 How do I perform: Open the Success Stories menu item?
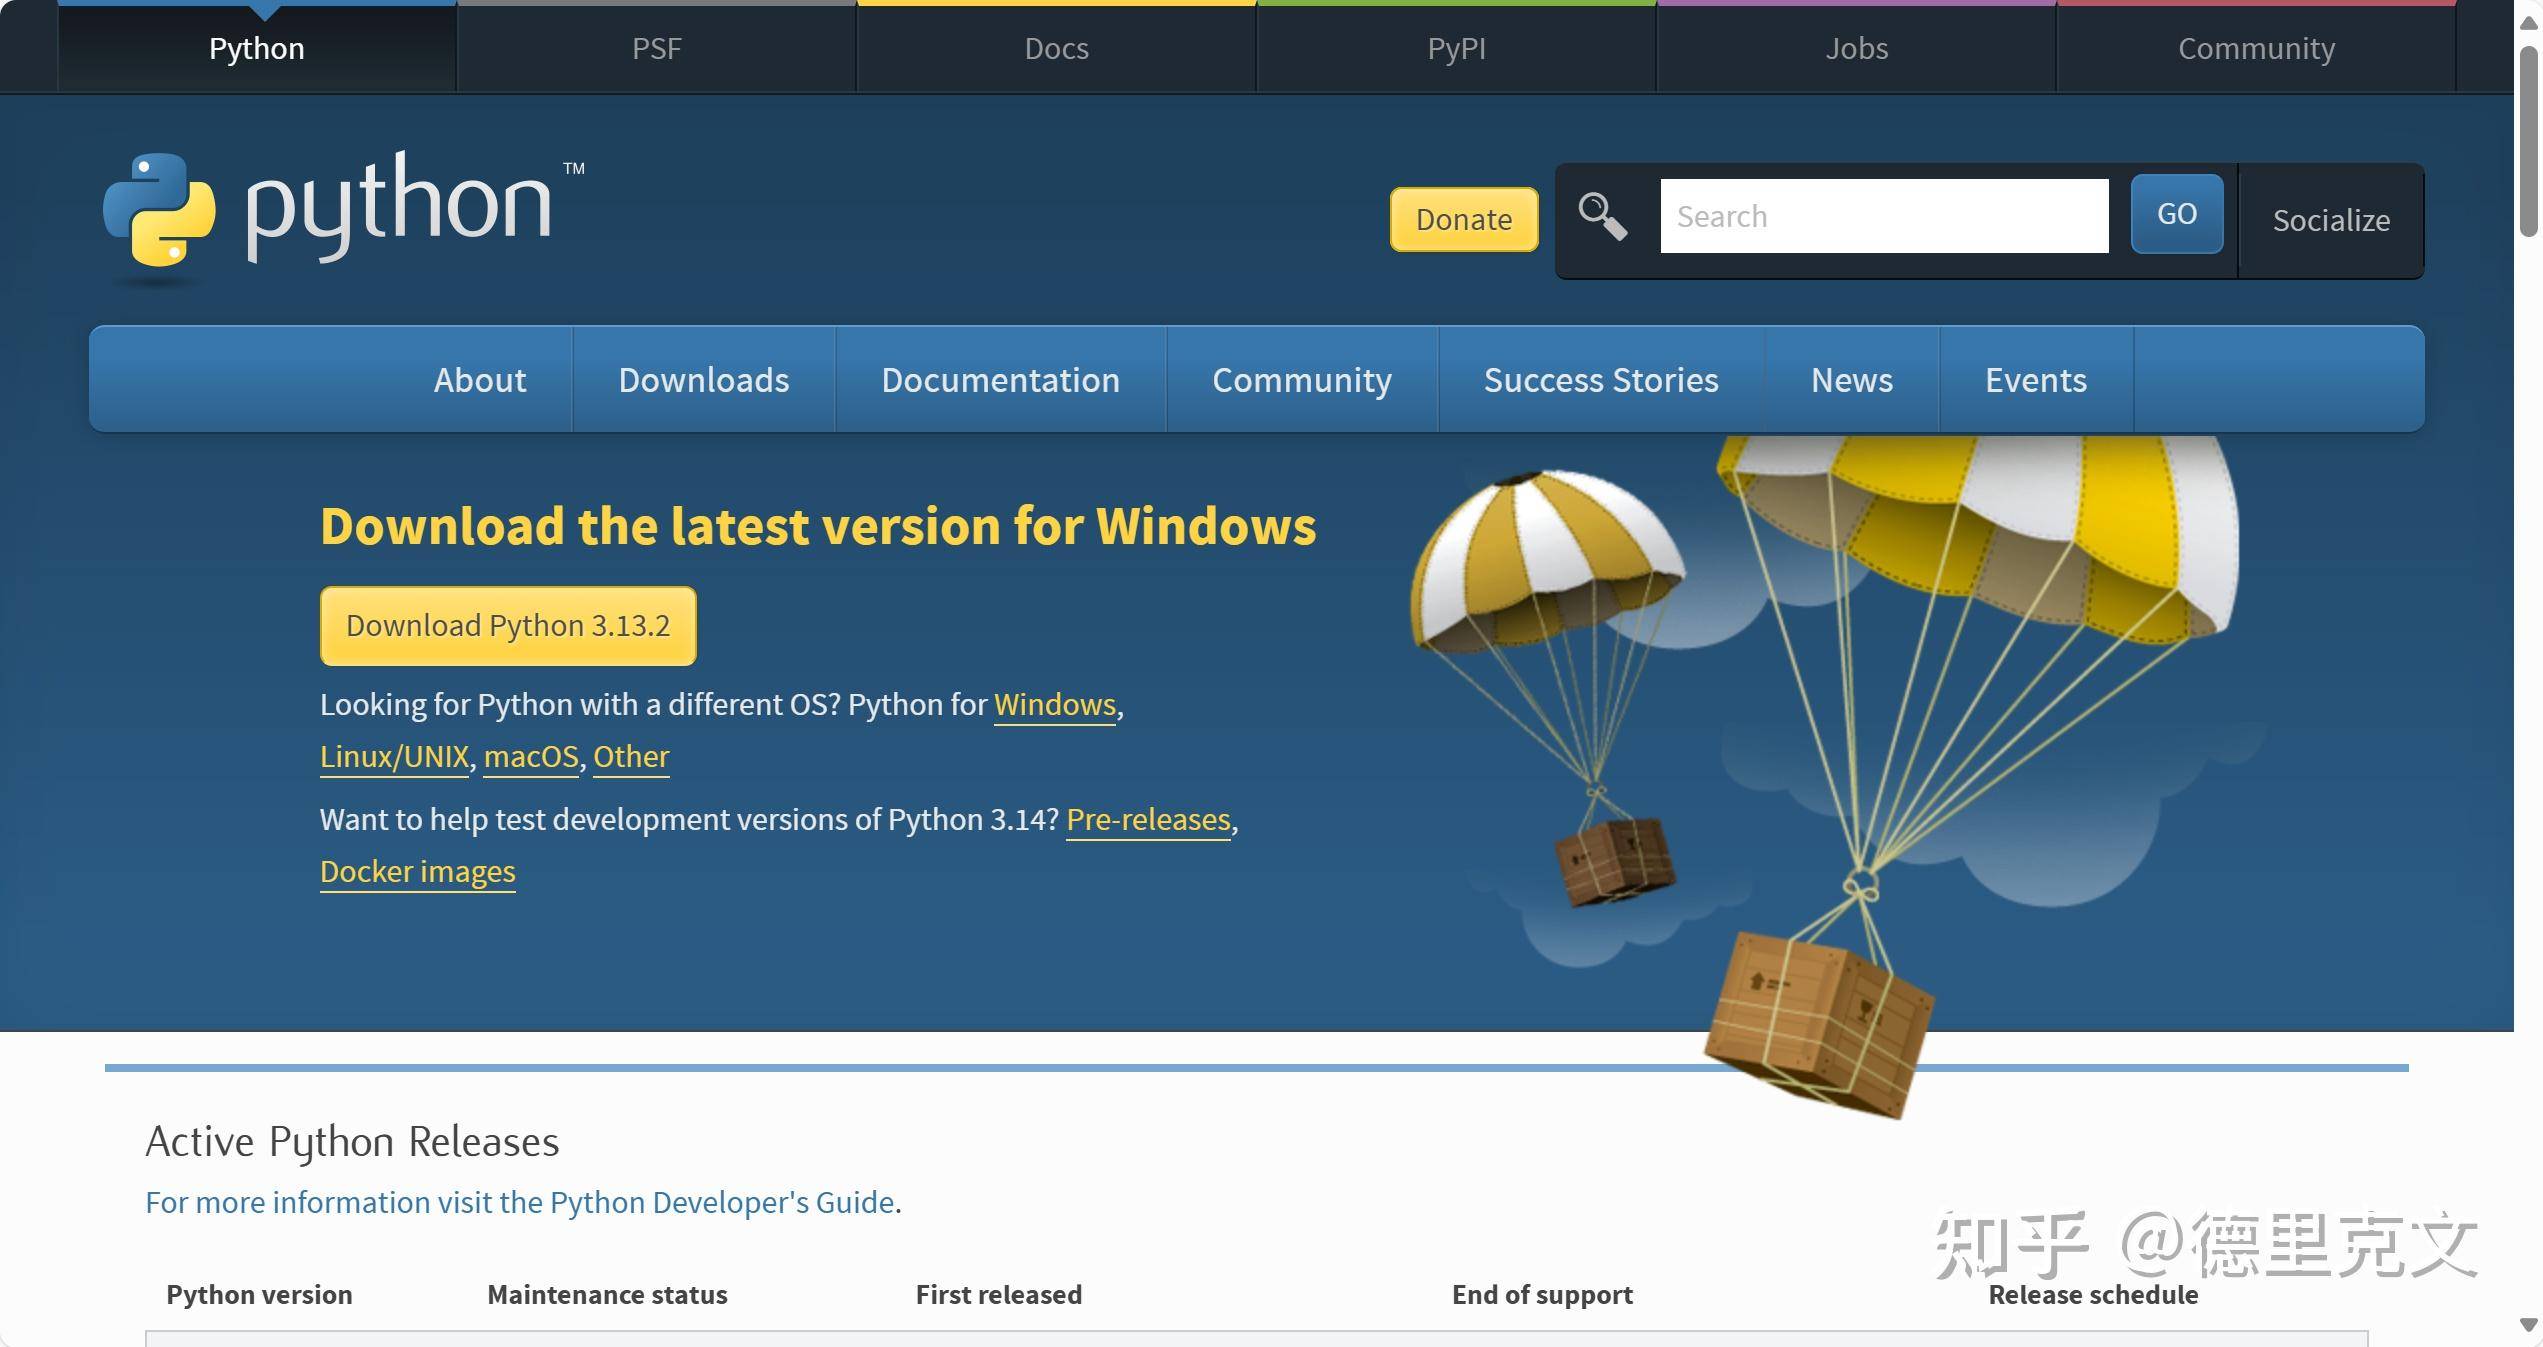1601,380
